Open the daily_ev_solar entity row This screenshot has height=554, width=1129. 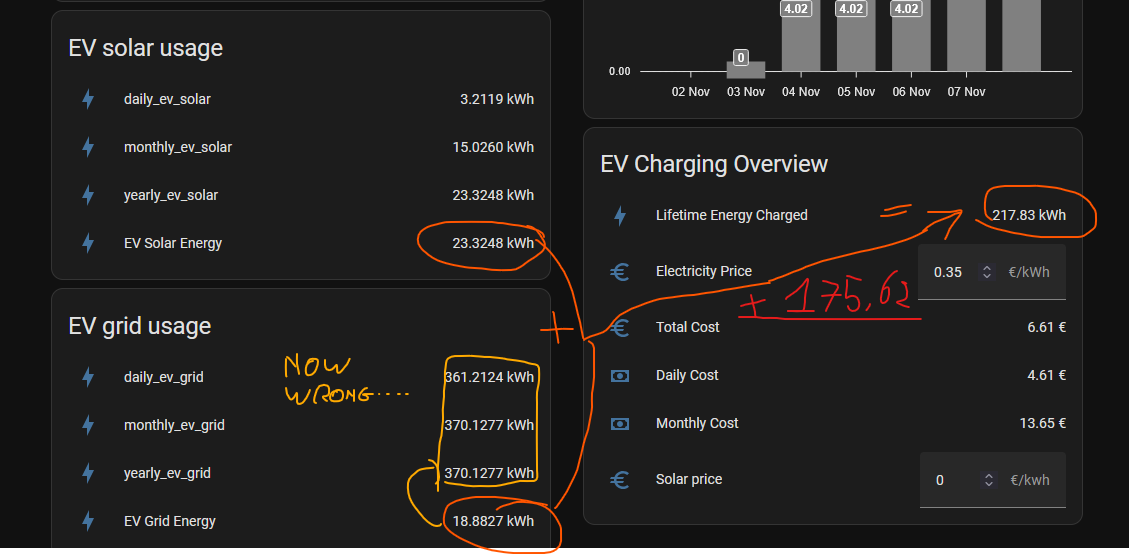pos(301,99)
